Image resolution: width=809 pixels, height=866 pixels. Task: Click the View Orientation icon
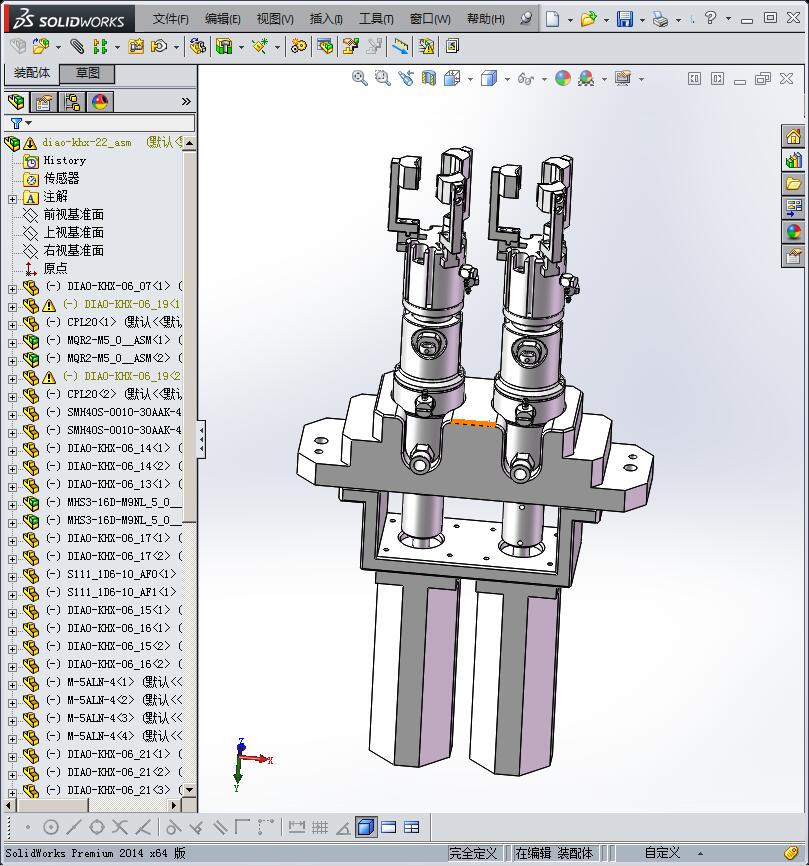coord(452,78)
